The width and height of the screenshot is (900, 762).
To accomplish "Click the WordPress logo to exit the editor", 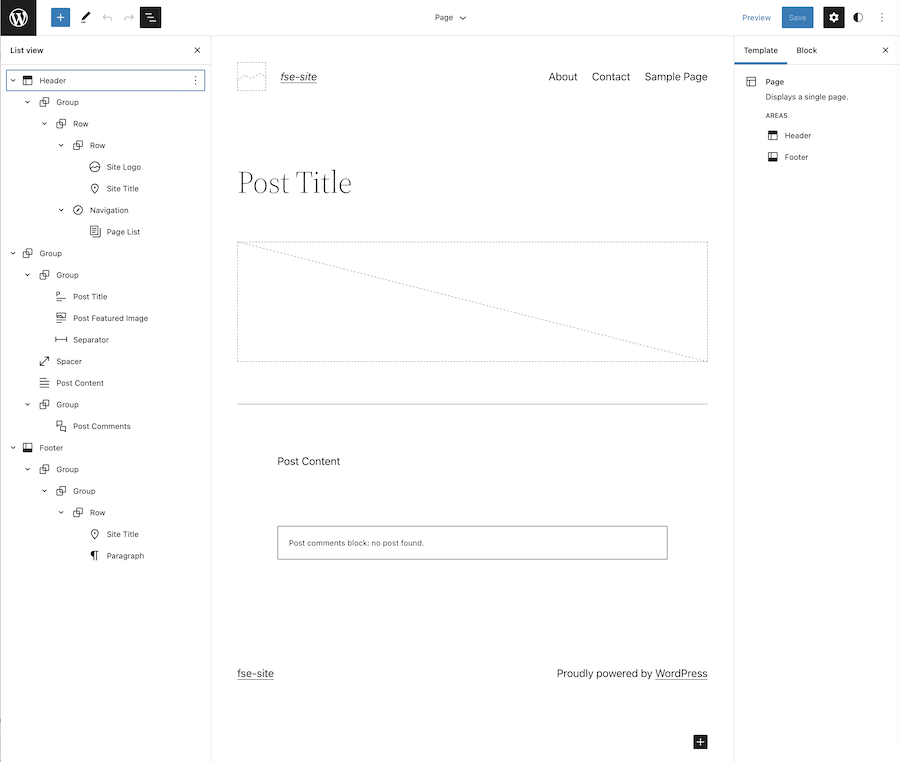I will pyautogui.click(x=18, y=17).
